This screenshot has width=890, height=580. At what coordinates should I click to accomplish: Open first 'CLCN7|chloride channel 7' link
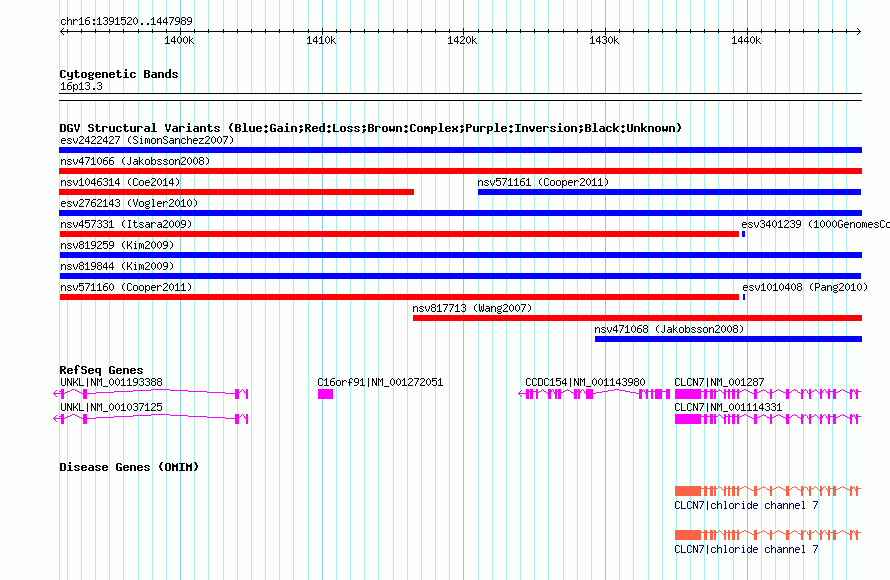(x=746, y=505)
